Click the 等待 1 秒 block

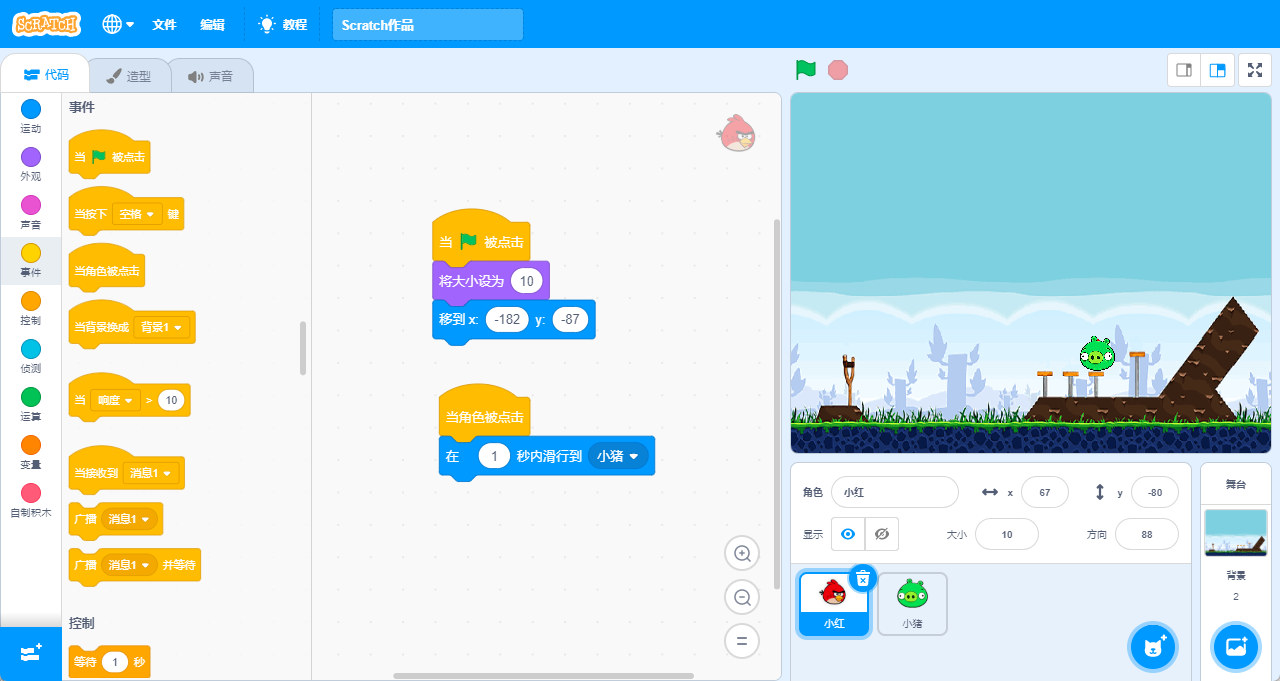coord(109,661)
